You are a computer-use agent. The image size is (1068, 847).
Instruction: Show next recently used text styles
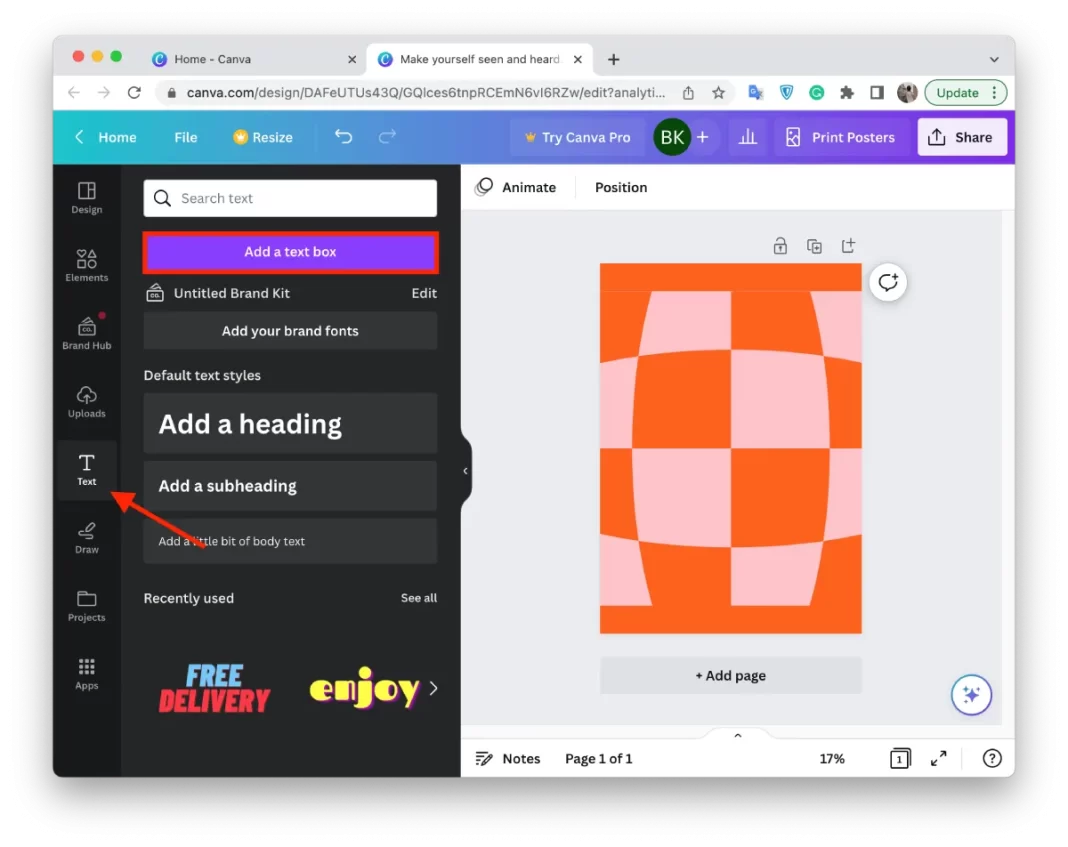pyautogui.click(x=433, y=688)
